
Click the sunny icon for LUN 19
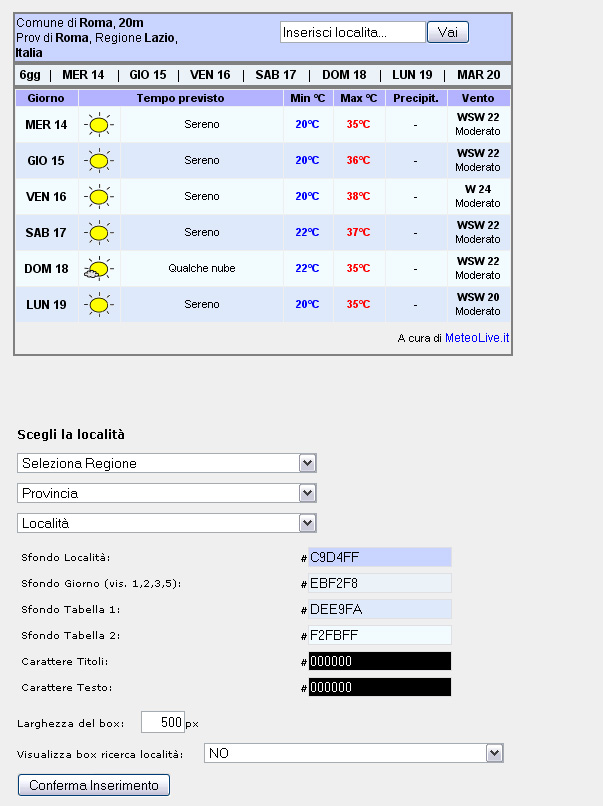point(99,305)
